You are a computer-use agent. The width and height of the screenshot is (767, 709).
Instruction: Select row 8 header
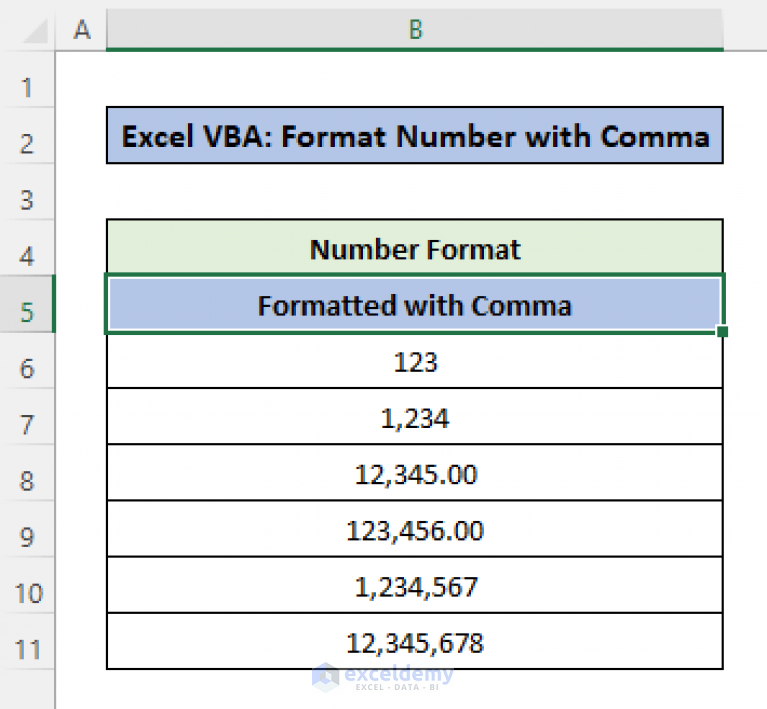[27, 473]
